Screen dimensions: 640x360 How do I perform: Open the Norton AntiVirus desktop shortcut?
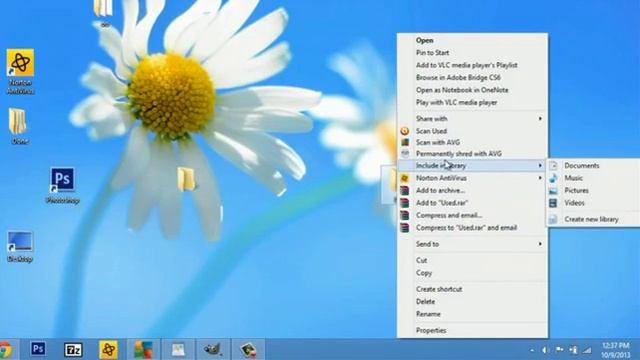click(20, 71)
